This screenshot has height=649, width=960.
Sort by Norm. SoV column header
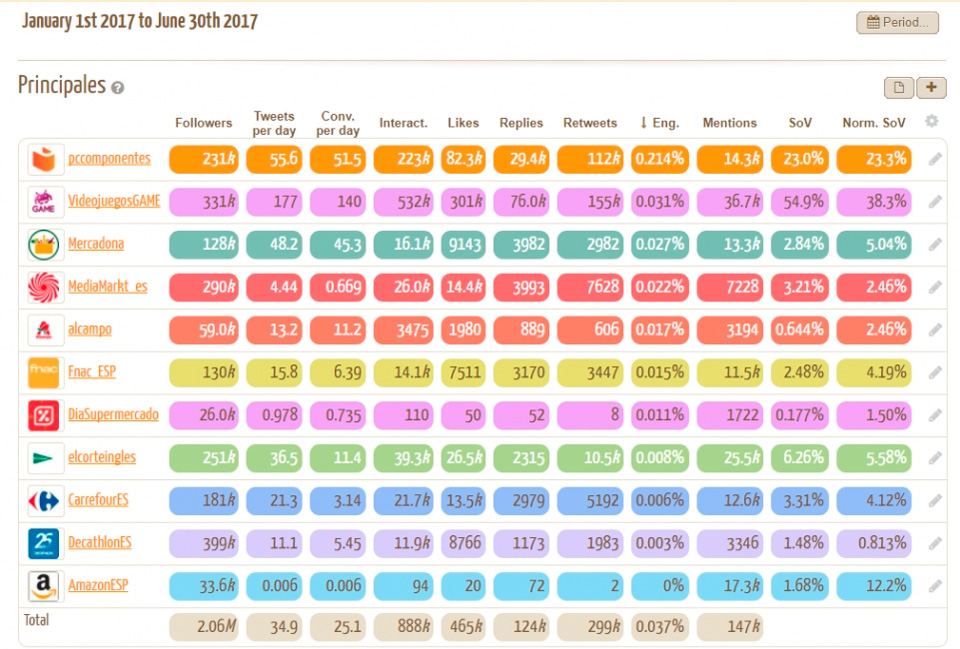[873, 123]
